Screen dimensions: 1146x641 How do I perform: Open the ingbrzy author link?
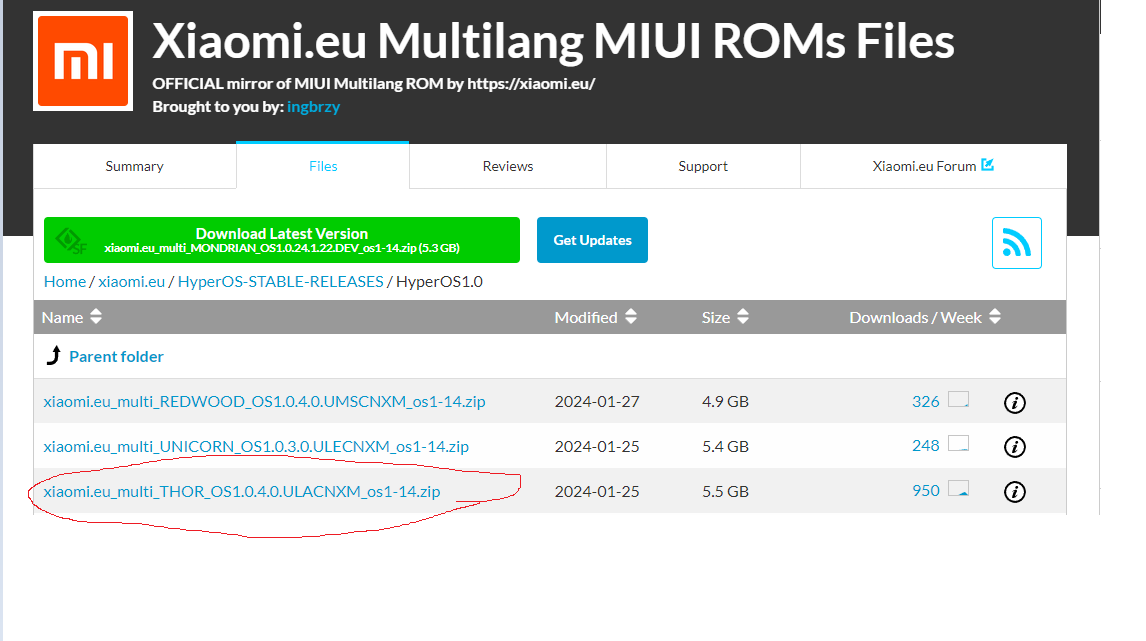tap(314, 107)
